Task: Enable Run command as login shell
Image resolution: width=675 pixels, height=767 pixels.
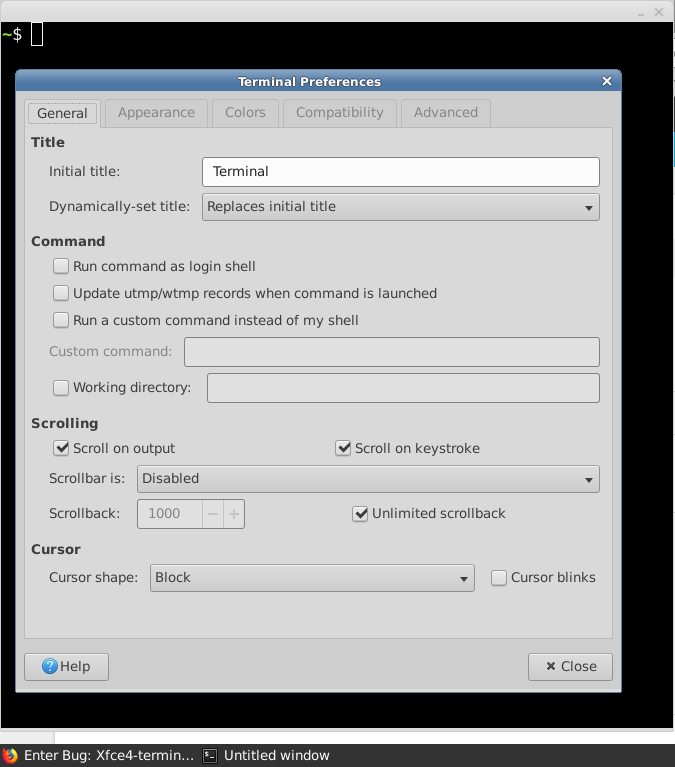Action: [x=61, y=266]
